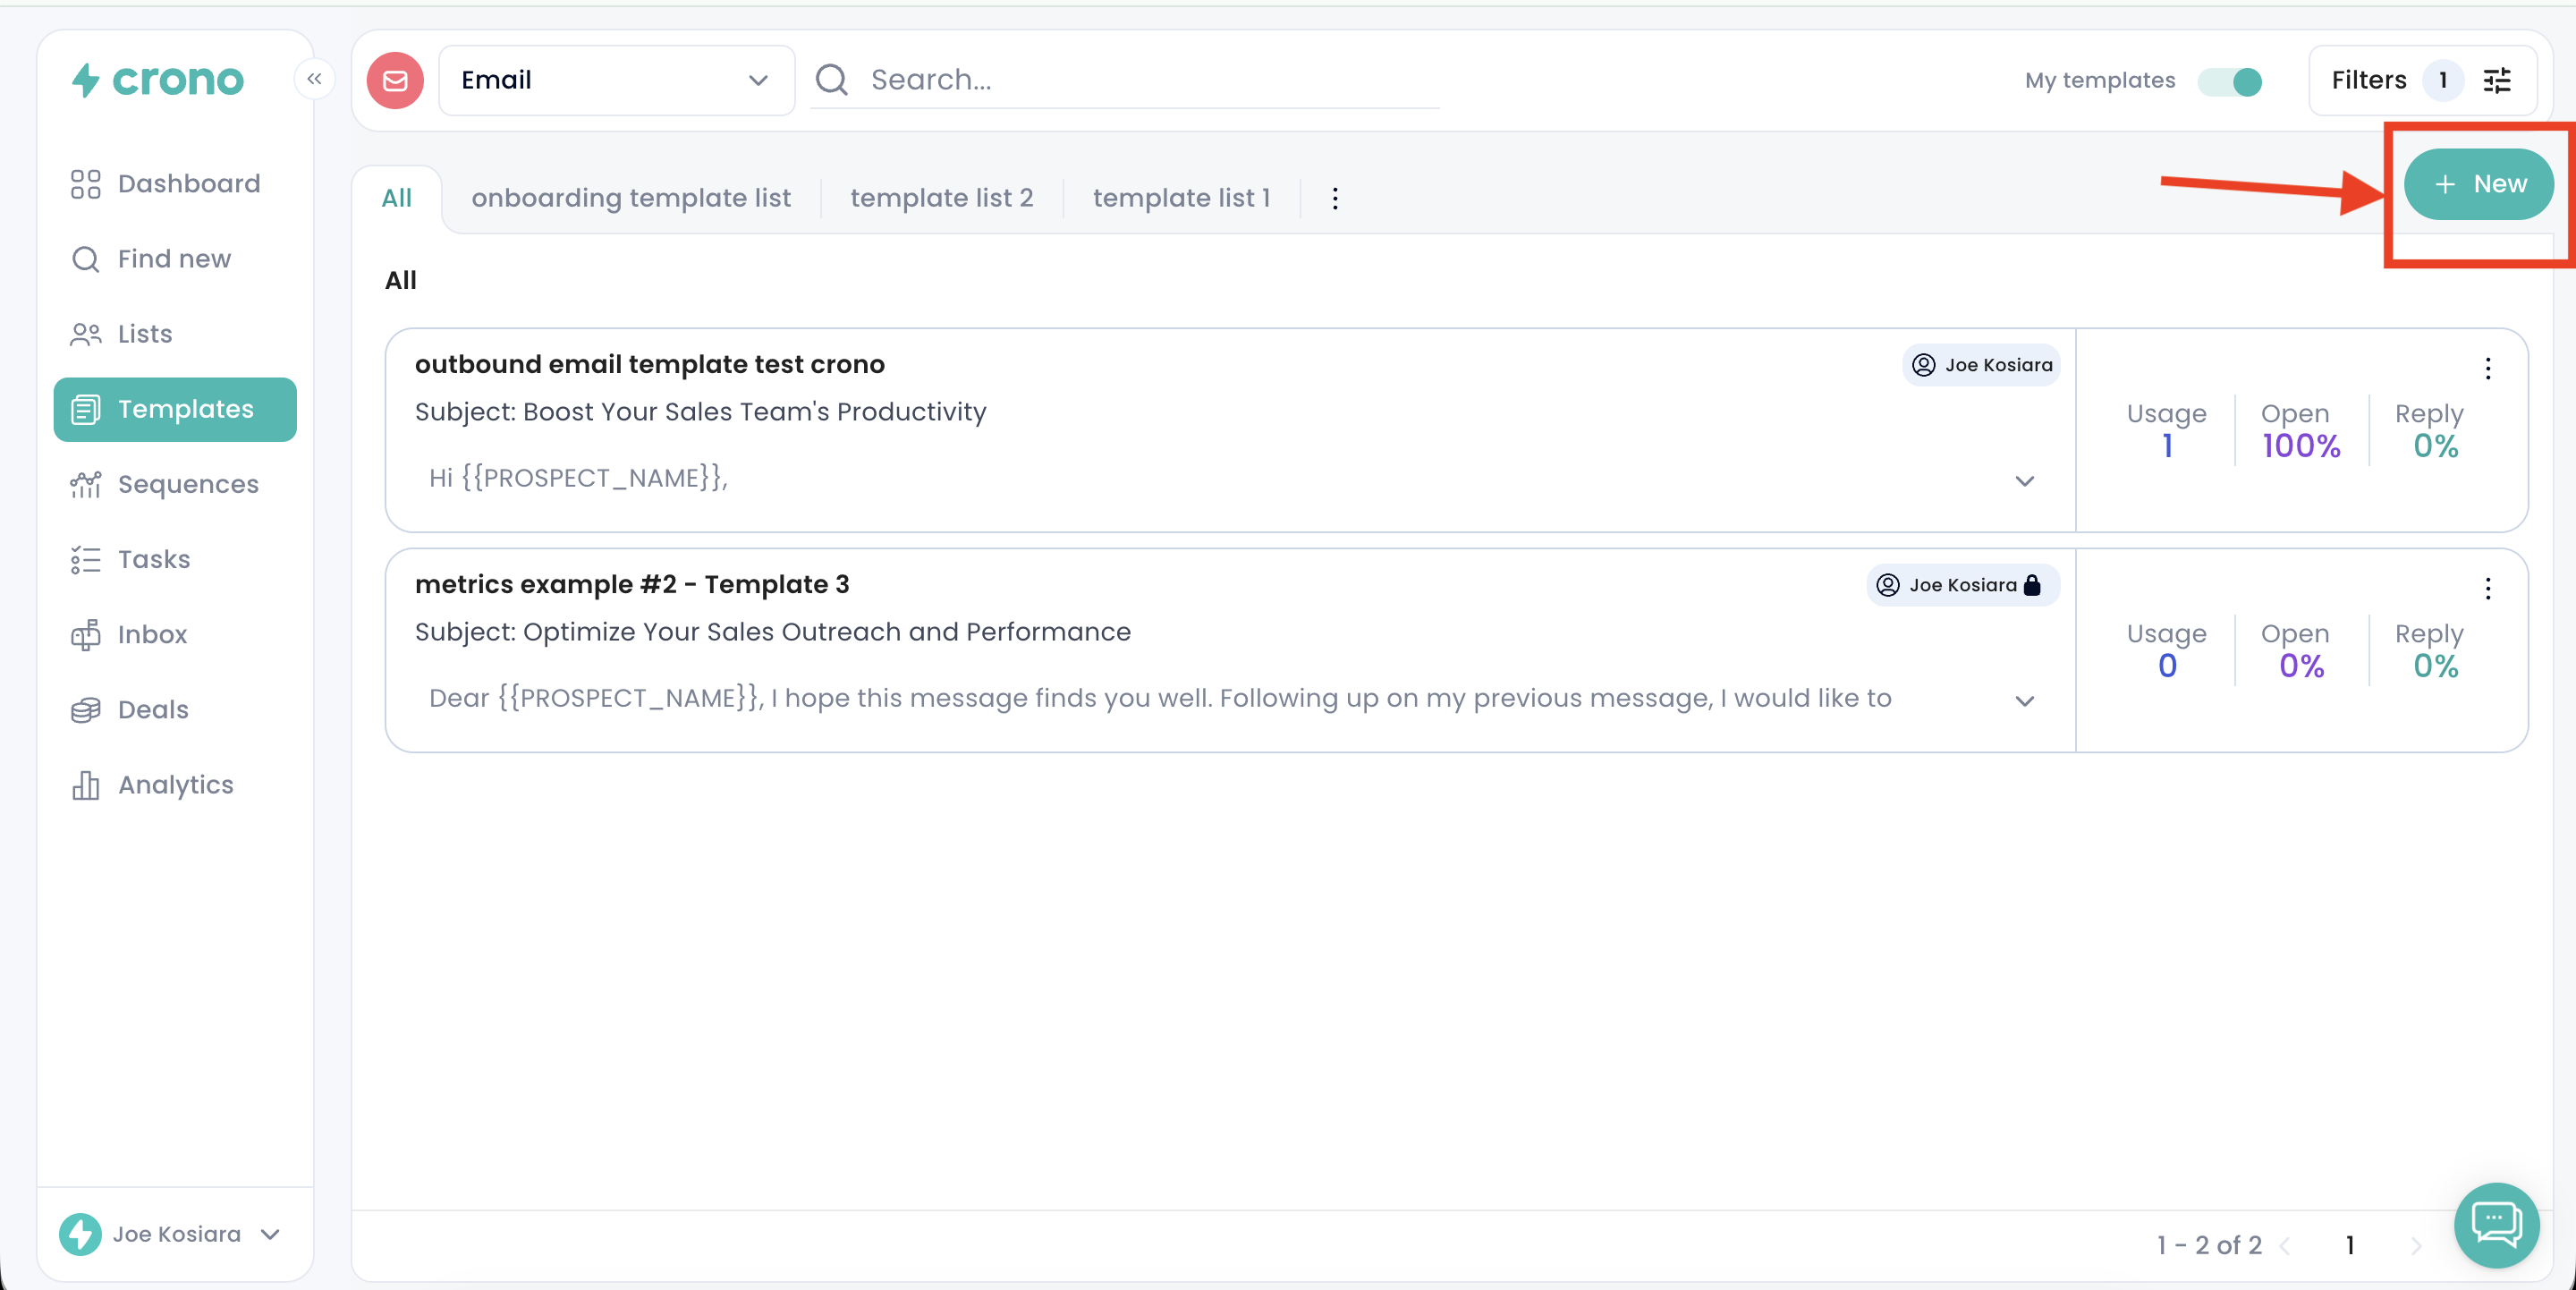Open more template lists kebab menu

1335,198
